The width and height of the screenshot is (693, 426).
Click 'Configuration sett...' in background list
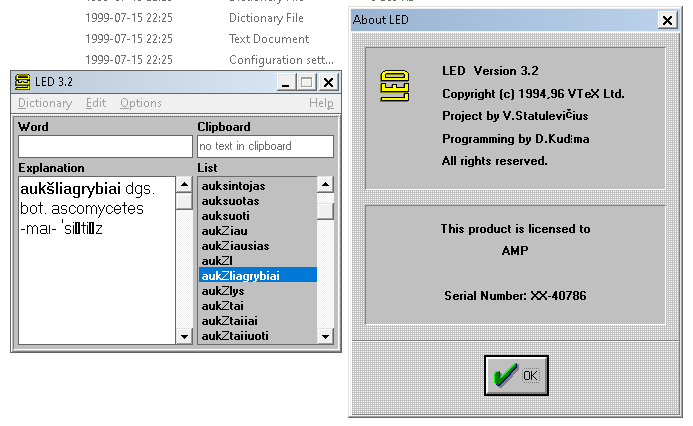click(281, 60)
